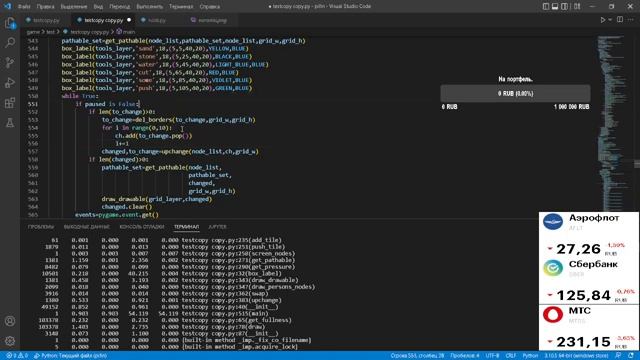Click the minimap code overview
This screenshot has width=640, height=360.
pos(613,122)
